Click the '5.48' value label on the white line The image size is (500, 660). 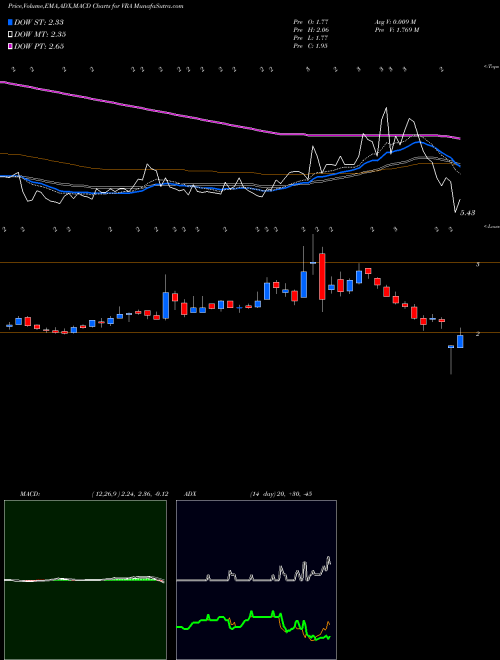pos(468,213)
